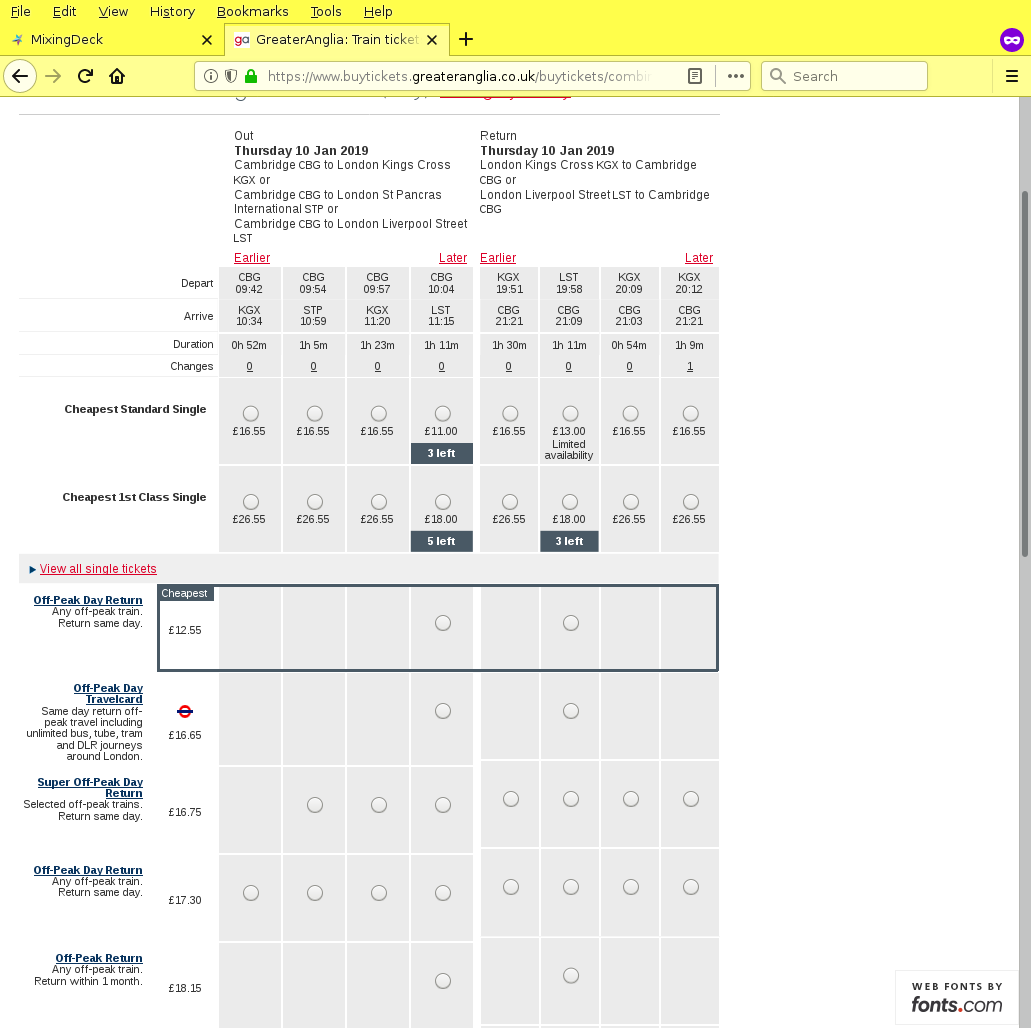
Task: Open the browser home page
Action: 117,76
